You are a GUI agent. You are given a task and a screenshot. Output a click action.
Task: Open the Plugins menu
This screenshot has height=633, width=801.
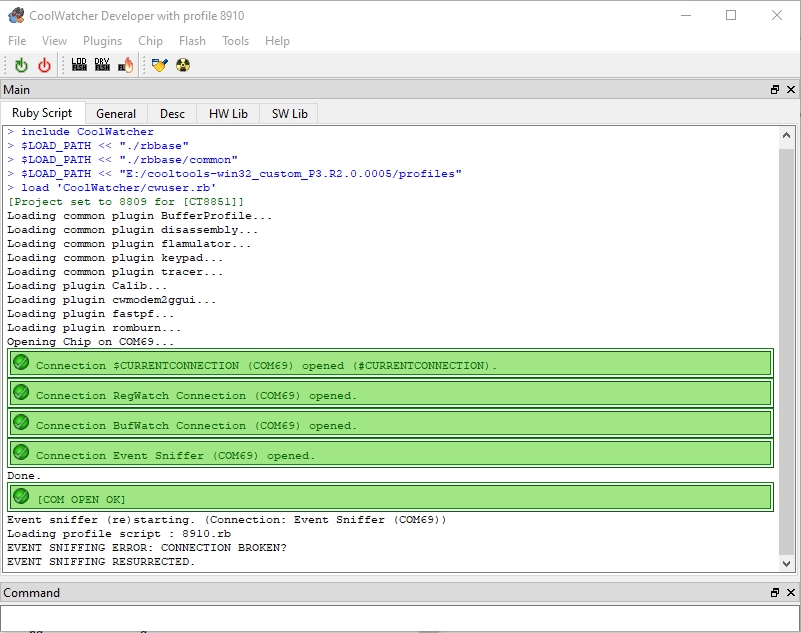pos(102,41)
